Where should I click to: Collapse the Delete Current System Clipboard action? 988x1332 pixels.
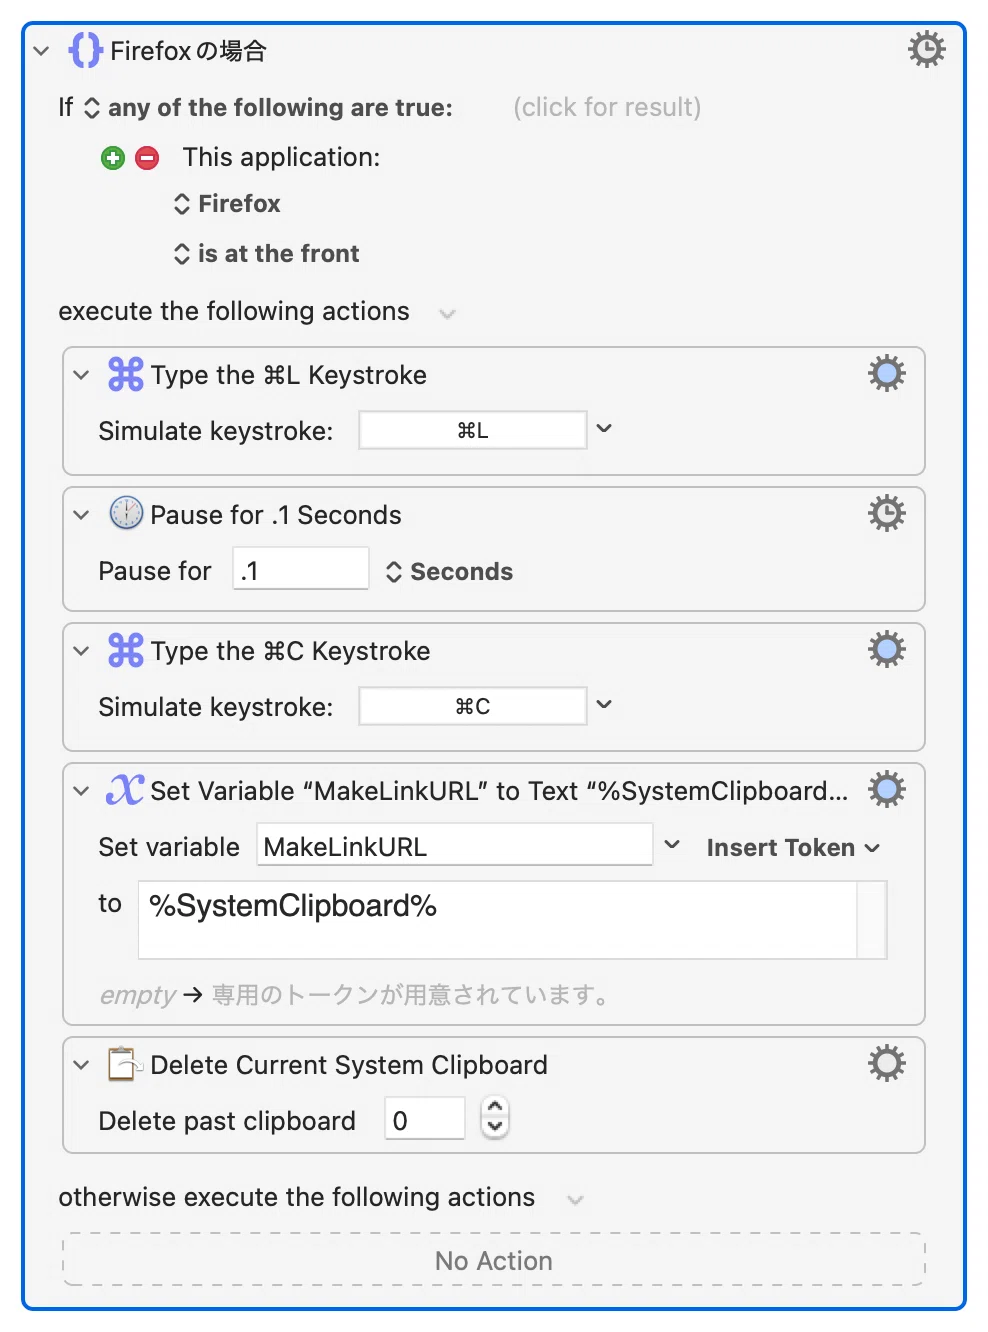81,1065
